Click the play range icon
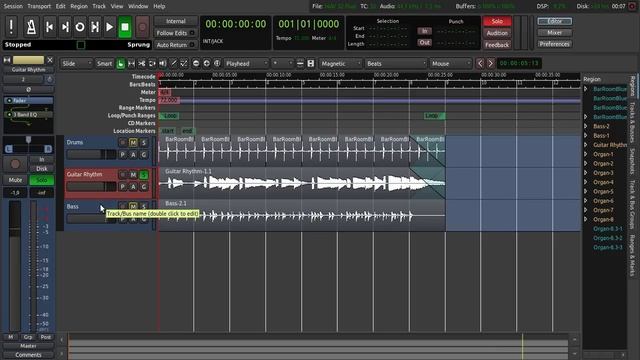This screenshot has width=640, height=360. (95, 27)
